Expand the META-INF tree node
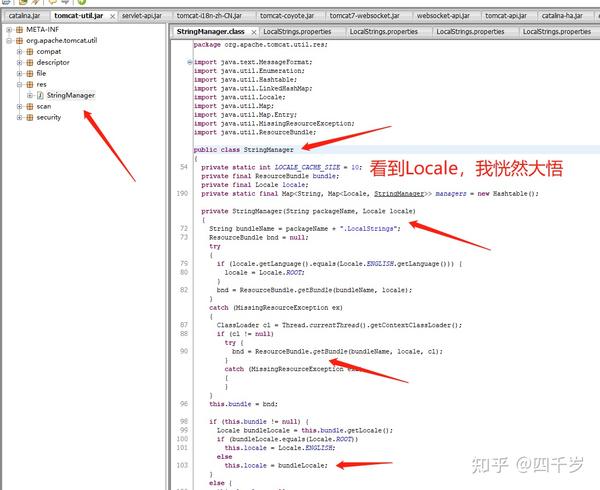 tap(9, 29)
